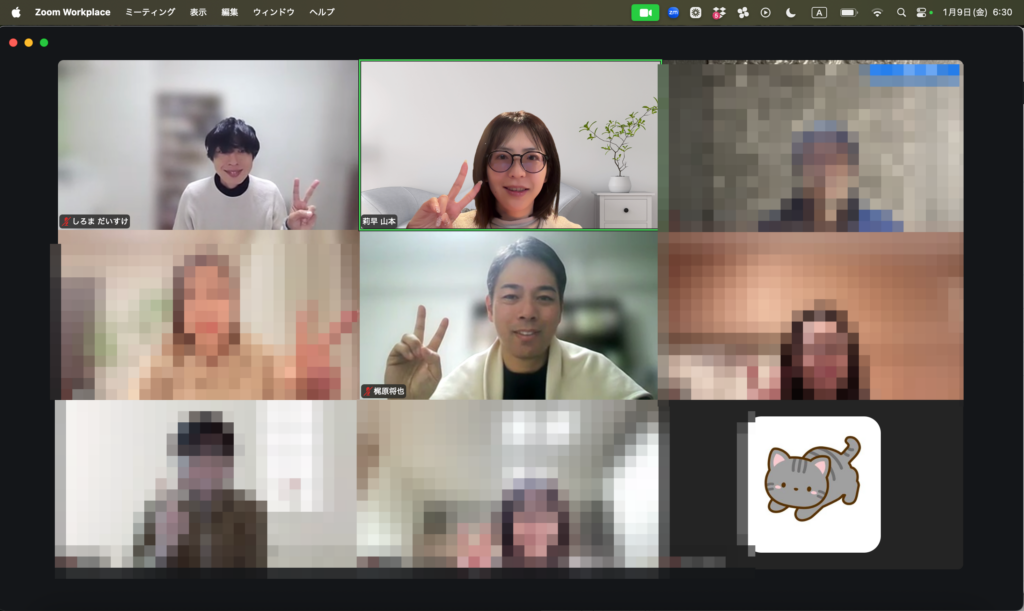
Task: Toggle the Focus moon icon
Action: tap(791, 12)
